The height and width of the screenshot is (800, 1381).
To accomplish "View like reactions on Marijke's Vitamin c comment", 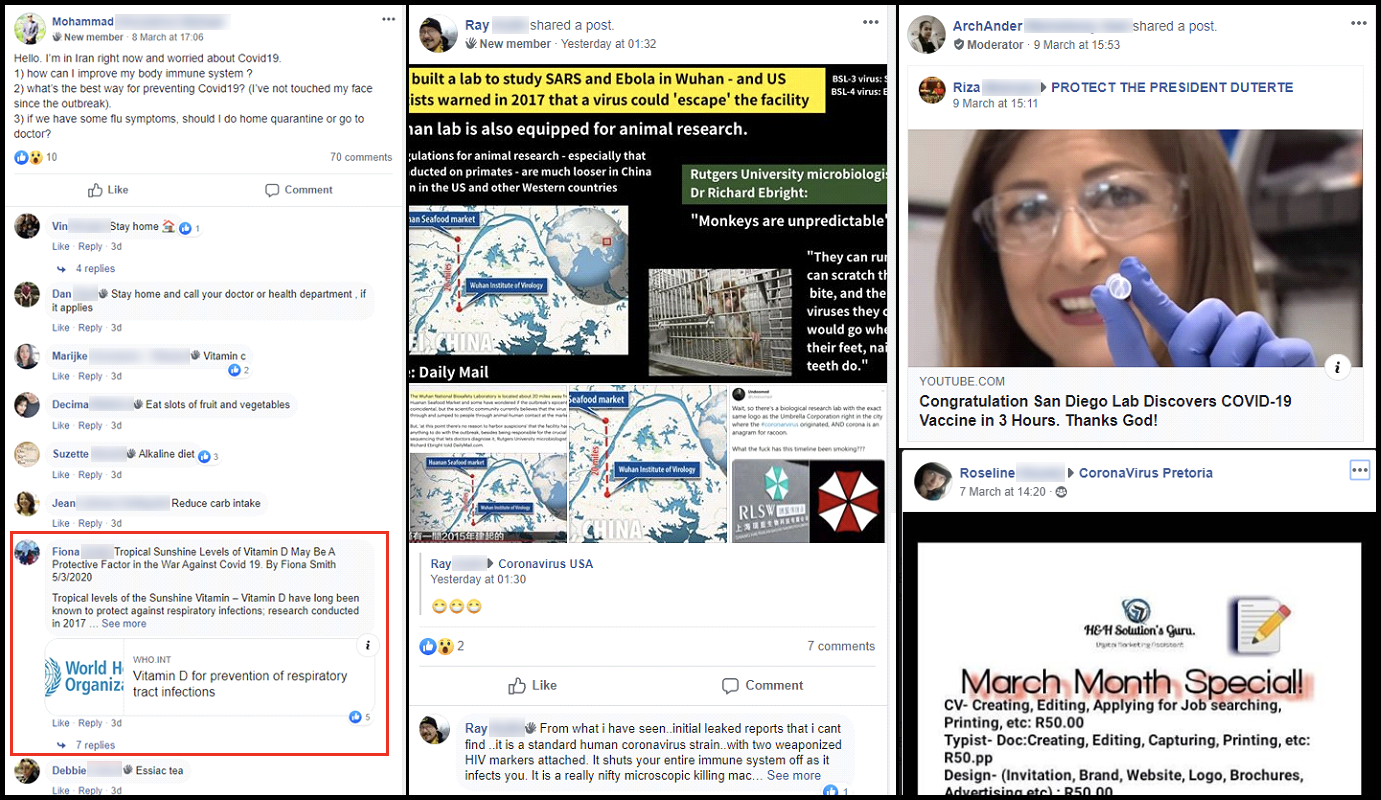I will 239,370.
